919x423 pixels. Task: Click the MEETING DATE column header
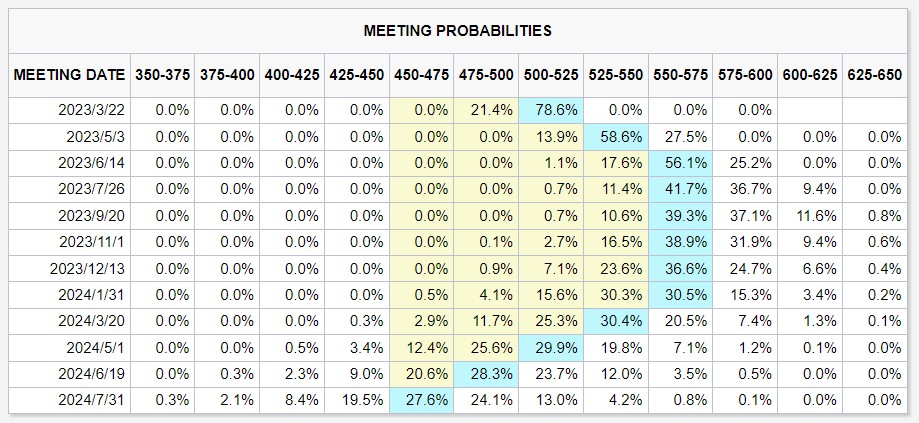coord(70,75)
